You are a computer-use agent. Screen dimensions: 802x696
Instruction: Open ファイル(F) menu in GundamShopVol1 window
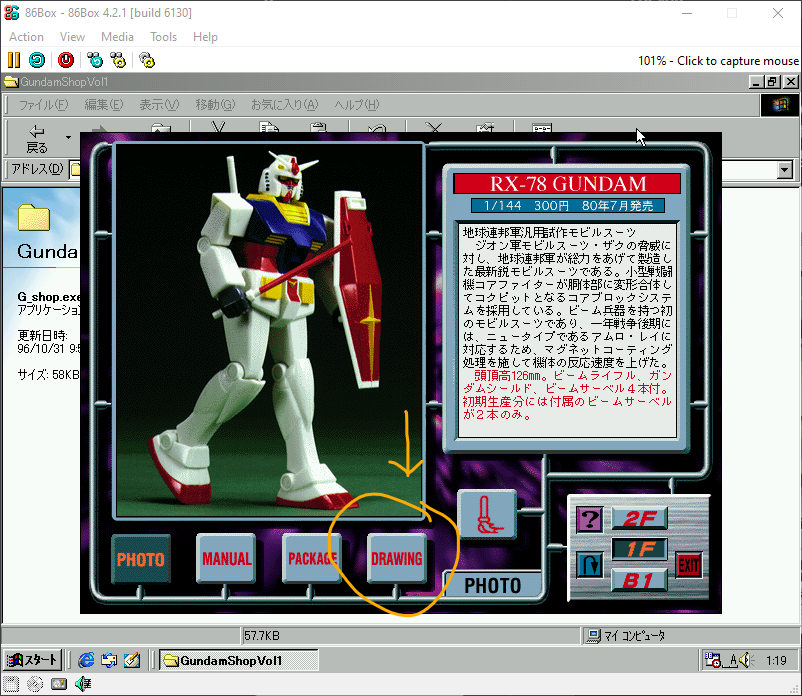(x=43, y=105)
